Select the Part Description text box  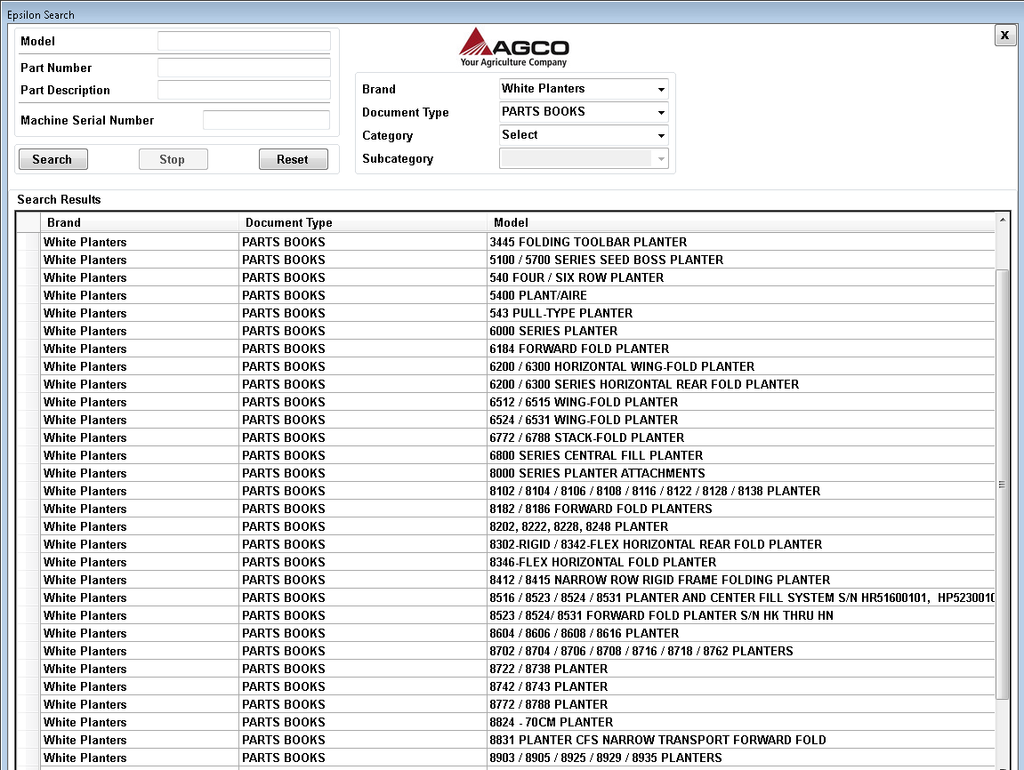[243, 90]
